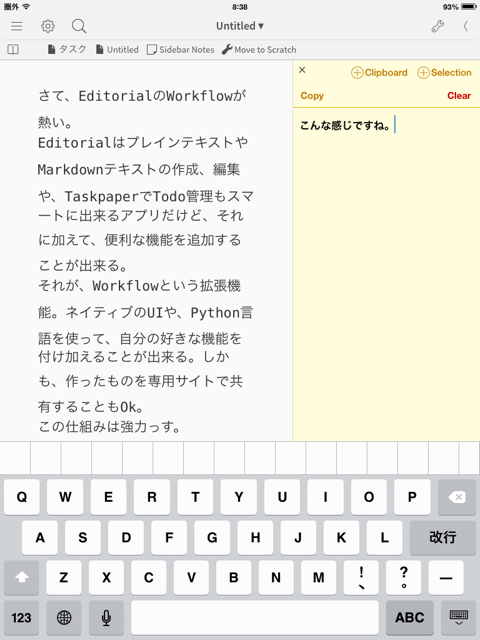
Task: Tap the Q key
Action: [x=22, y=497]
